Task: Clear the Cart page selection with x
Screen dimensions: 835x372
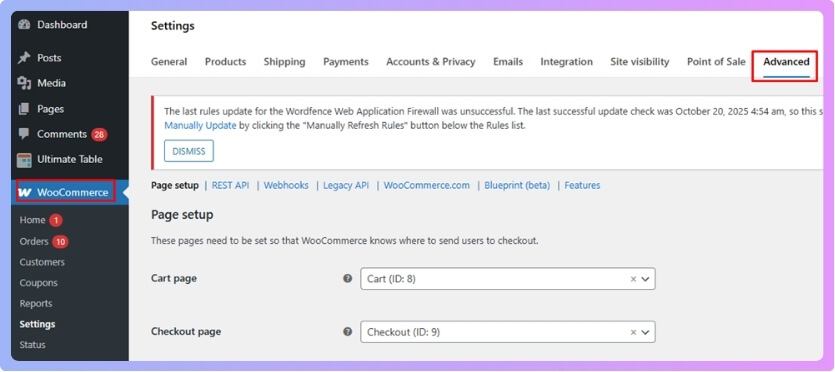Action: pos(633,279)
